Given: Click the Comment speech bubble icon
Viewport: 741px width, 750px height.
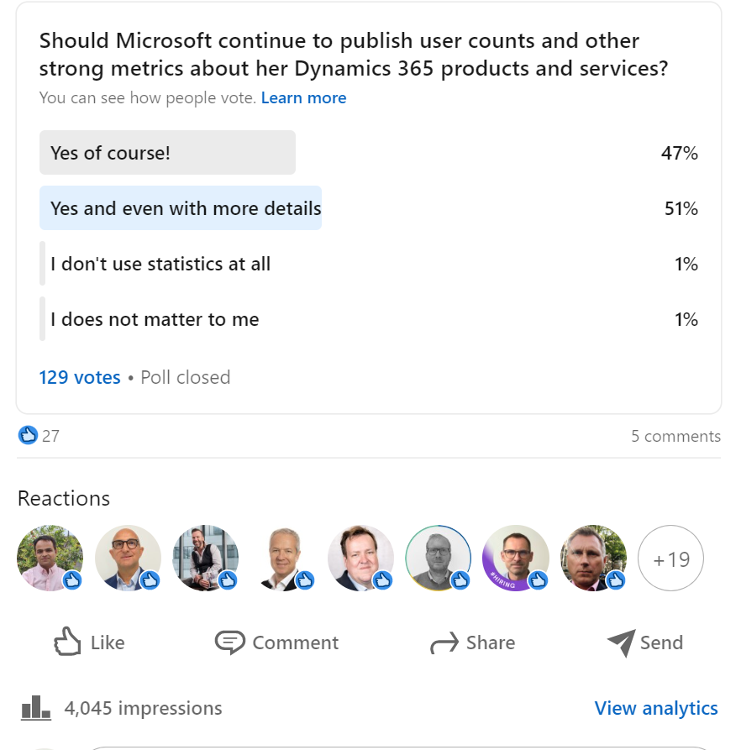Looking at the screenshot, I should pos(230,642).
